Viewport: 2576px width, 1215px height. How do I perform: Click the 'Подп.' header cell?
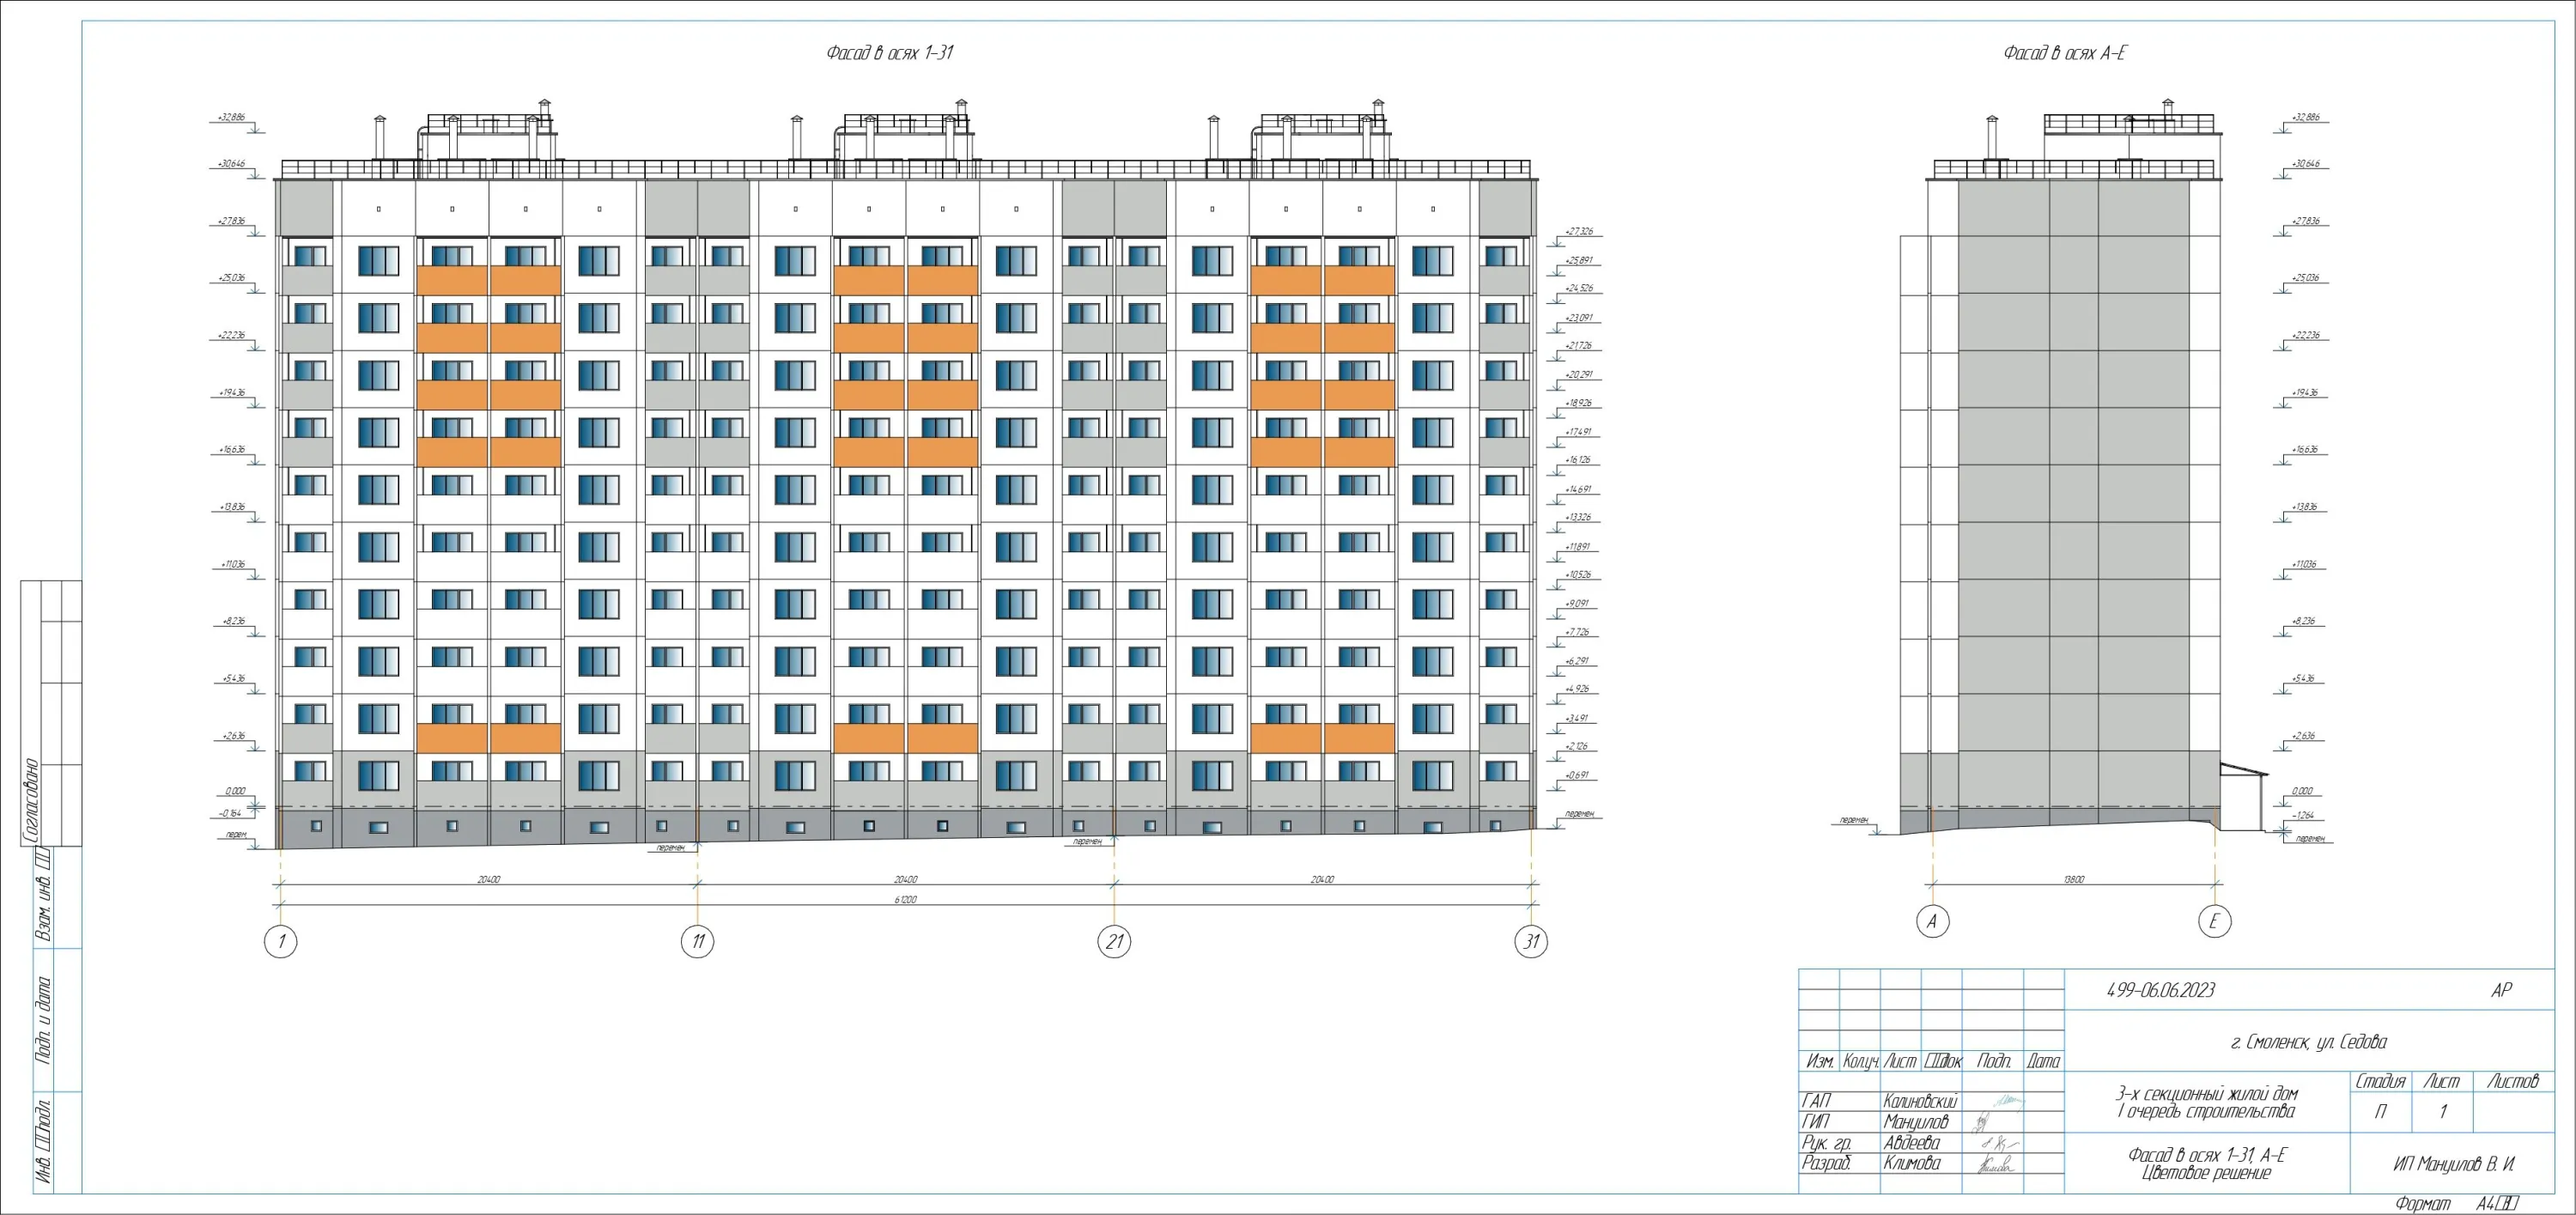click(x=1993, y=1061)
